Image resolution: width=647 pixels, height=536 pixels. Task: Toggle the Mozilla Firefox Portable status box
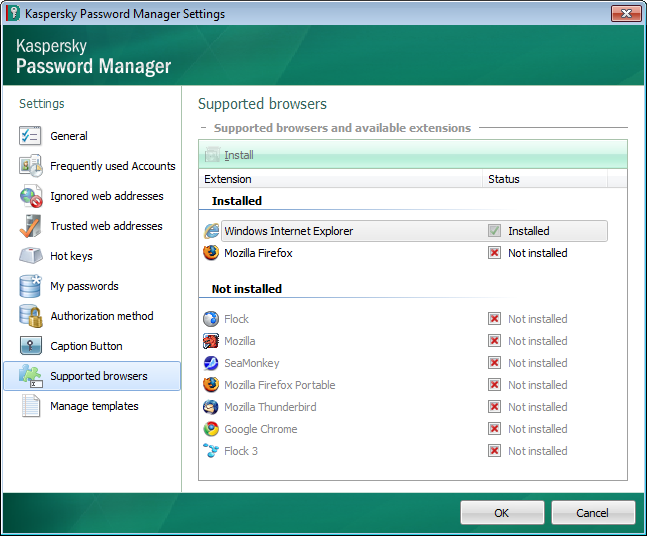pyautogui.click(x=494, y=385)
